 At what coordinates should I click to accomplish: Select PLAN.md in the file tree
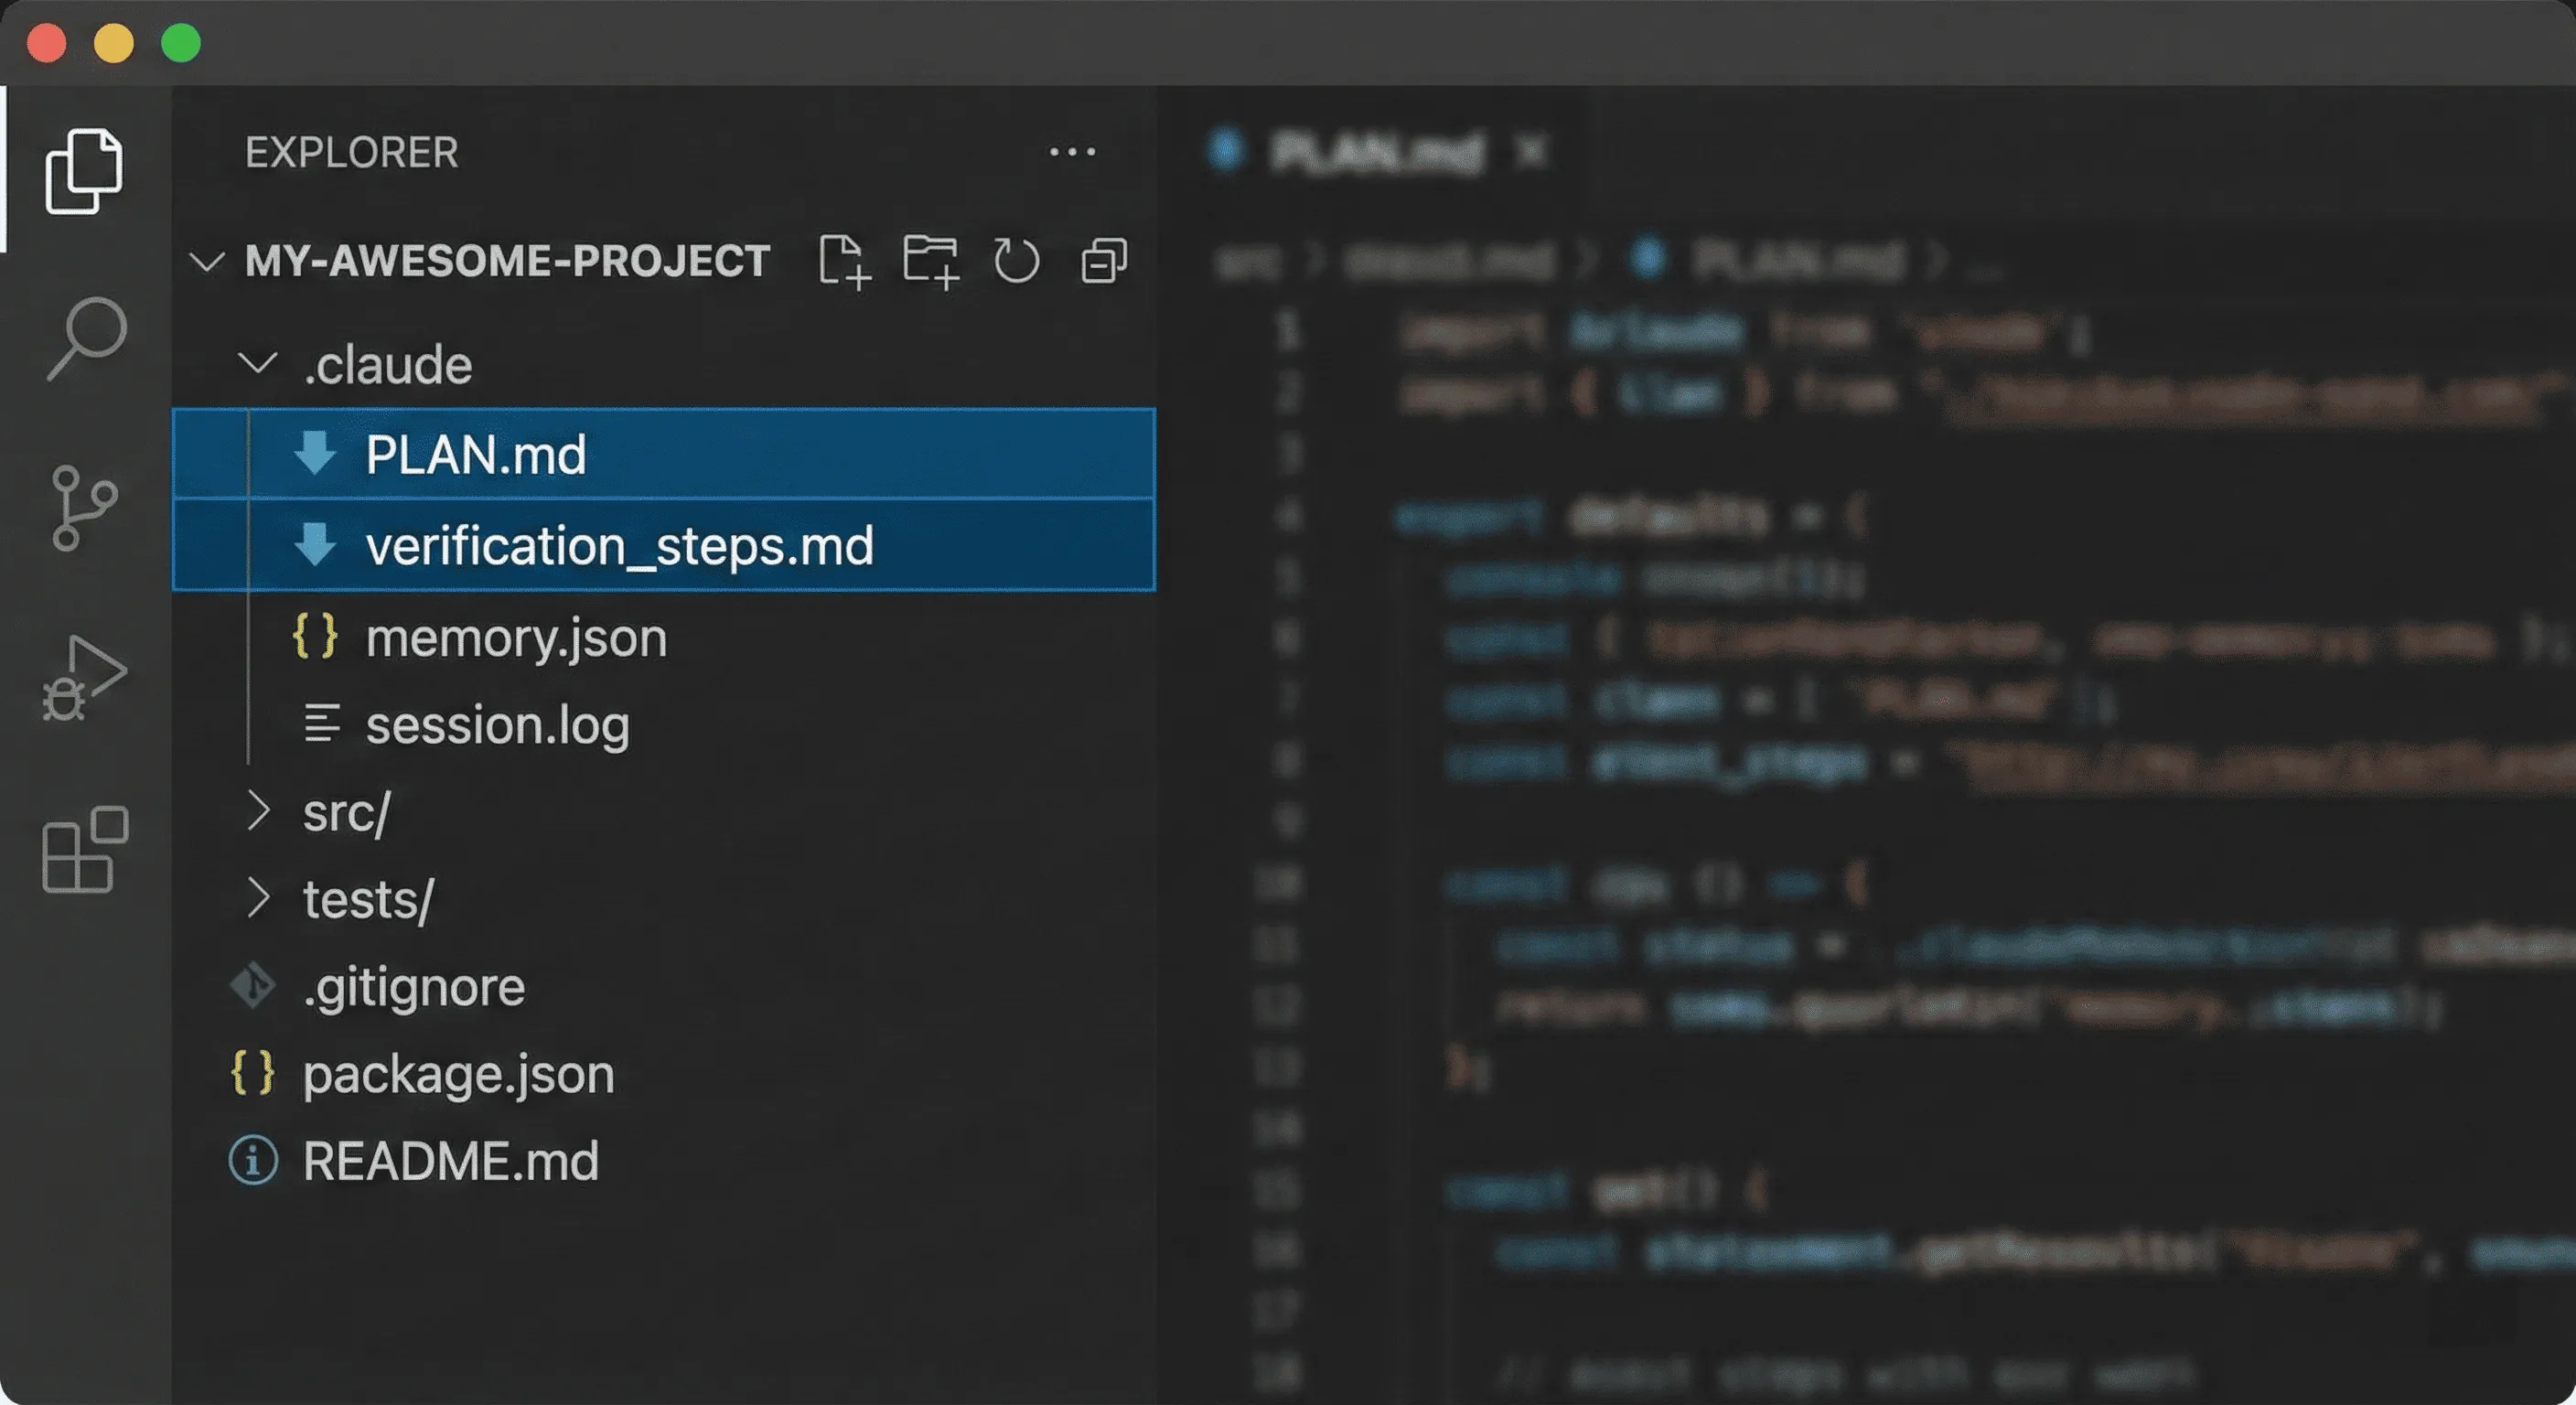664,454
